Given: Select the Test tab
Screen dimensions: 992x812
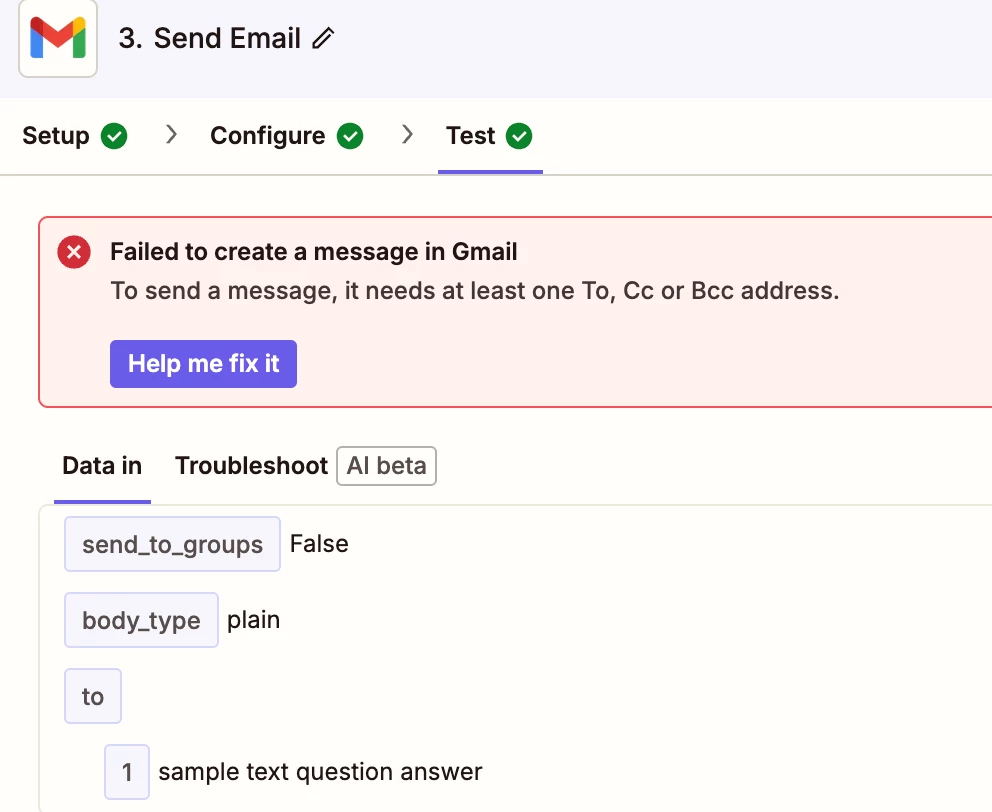Looking at the screenshot, I should pos(471,136).
